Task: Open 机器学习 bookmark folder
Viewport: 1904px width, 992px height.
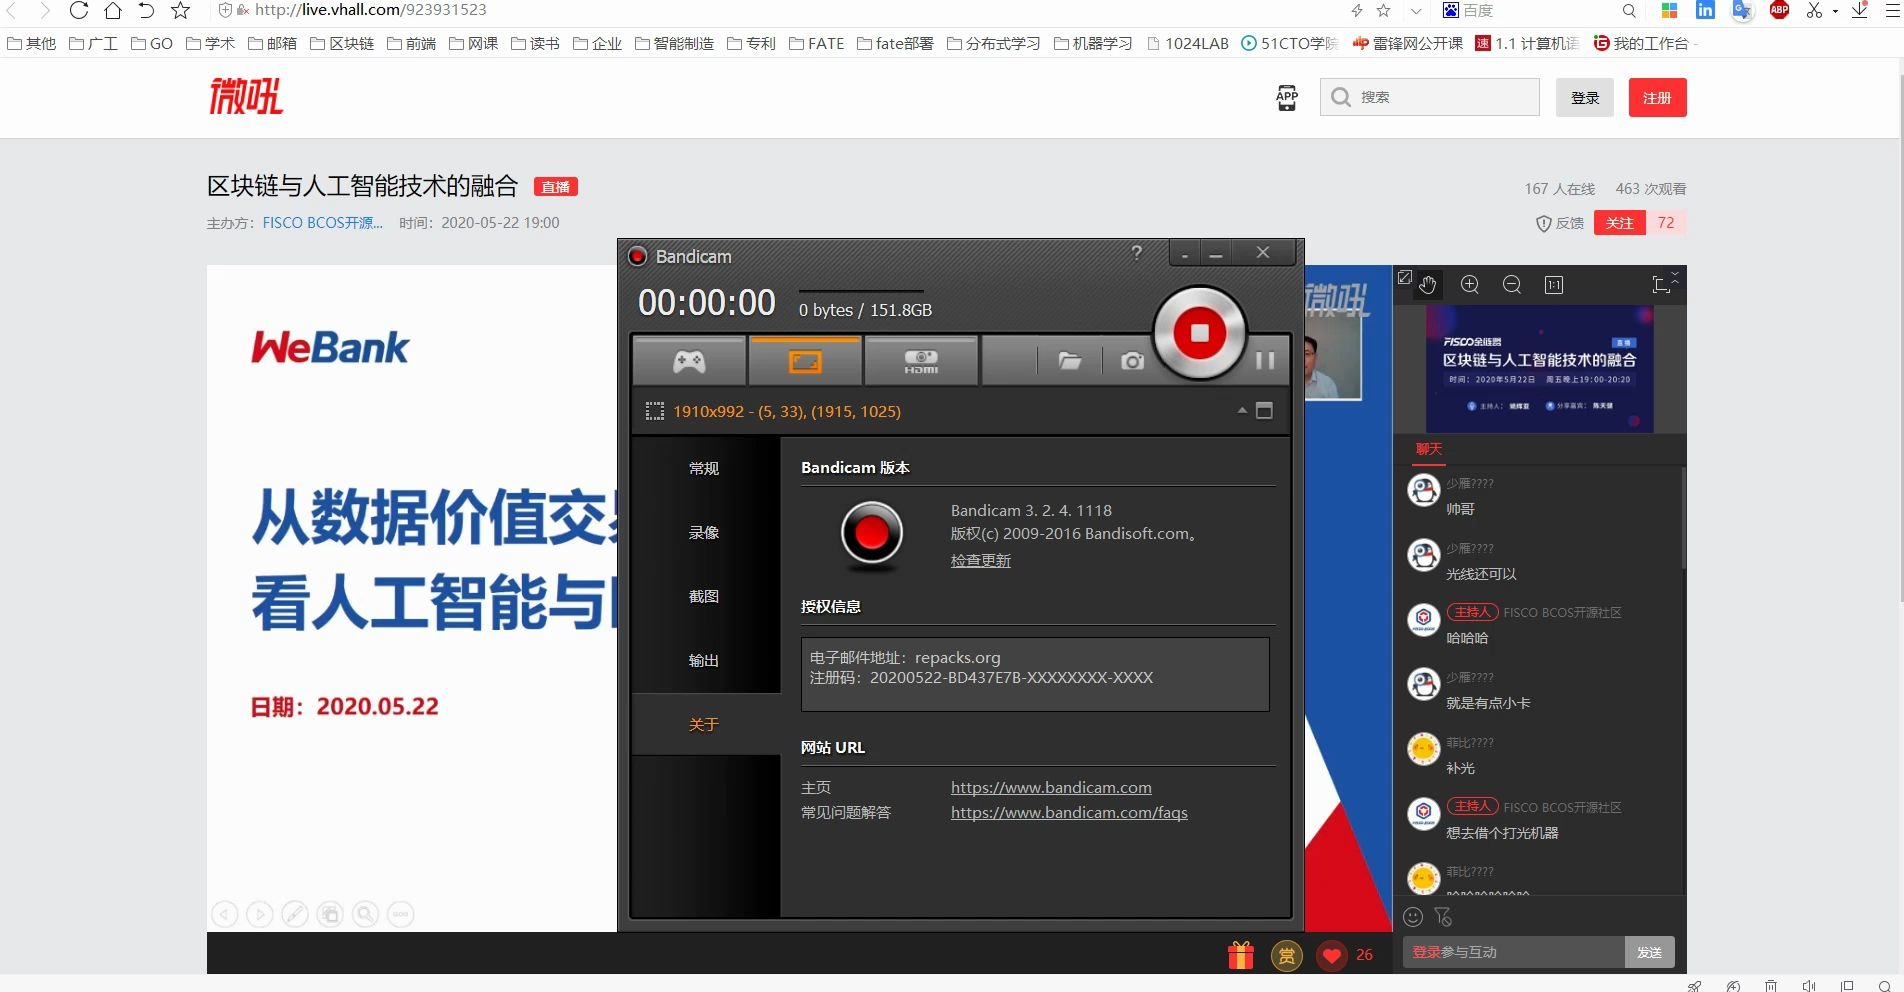Action: [1093, 43]
